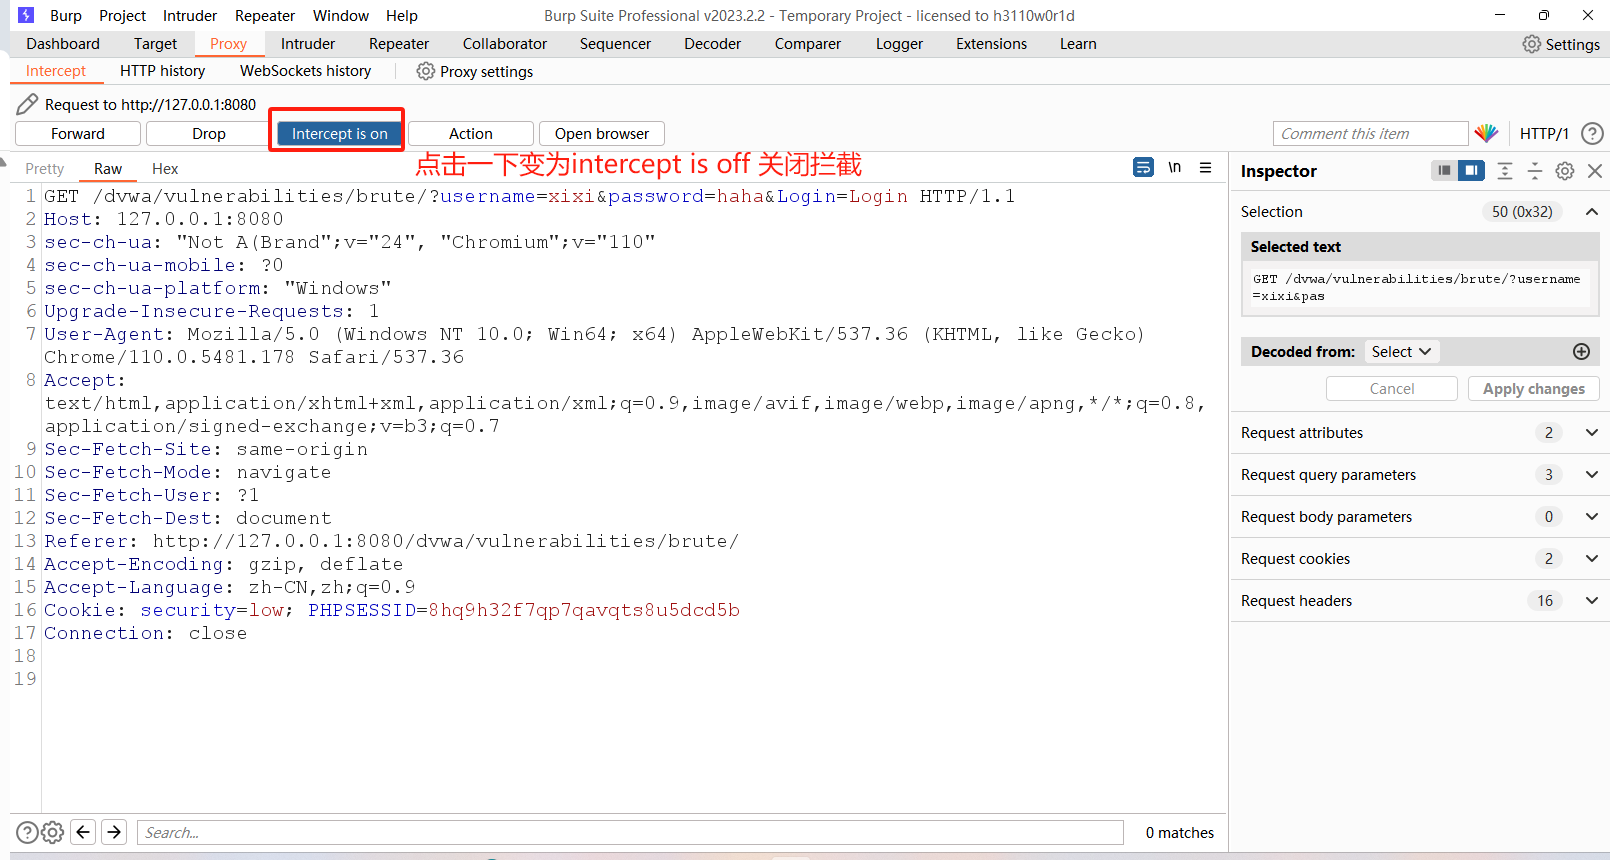This screenshot has width=1610, height=860.
Task: Expand Request cookies section
Action: 1592,558
